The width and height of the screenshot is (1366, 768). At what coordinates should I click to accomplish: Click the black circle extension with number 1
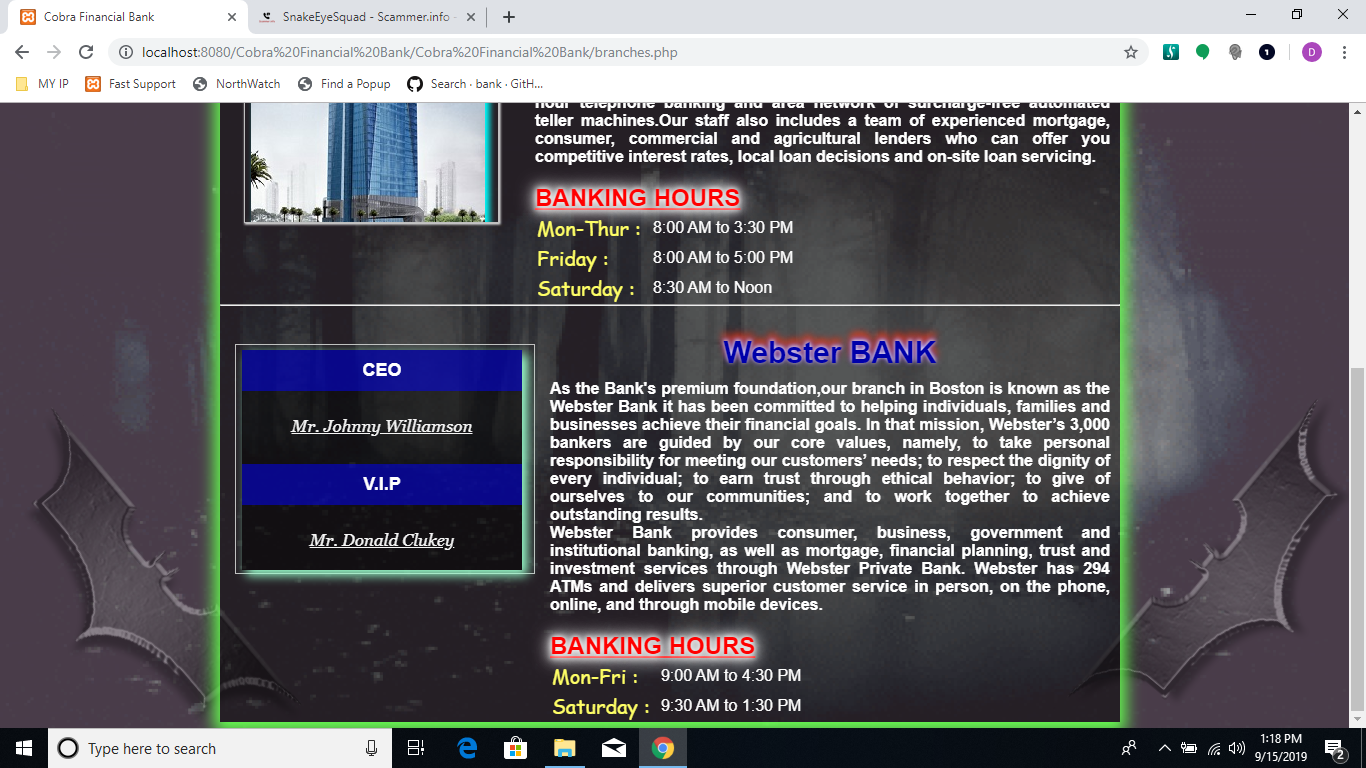click(x=1267, y=52)
